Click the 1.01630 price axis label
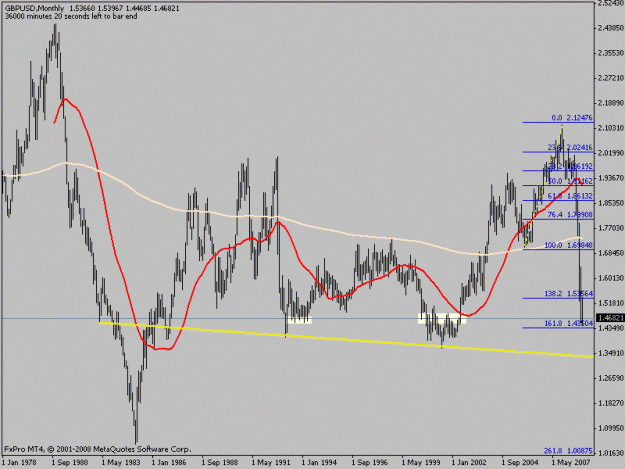Viewport: 625px width, 469px height. [x=611, y=453]
